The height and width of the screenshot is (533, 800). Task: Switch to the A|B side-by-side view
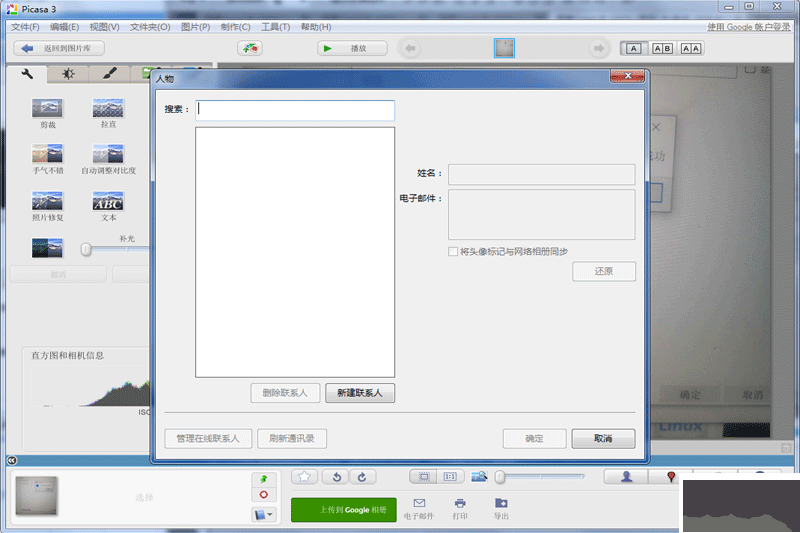tap(662, 48)
